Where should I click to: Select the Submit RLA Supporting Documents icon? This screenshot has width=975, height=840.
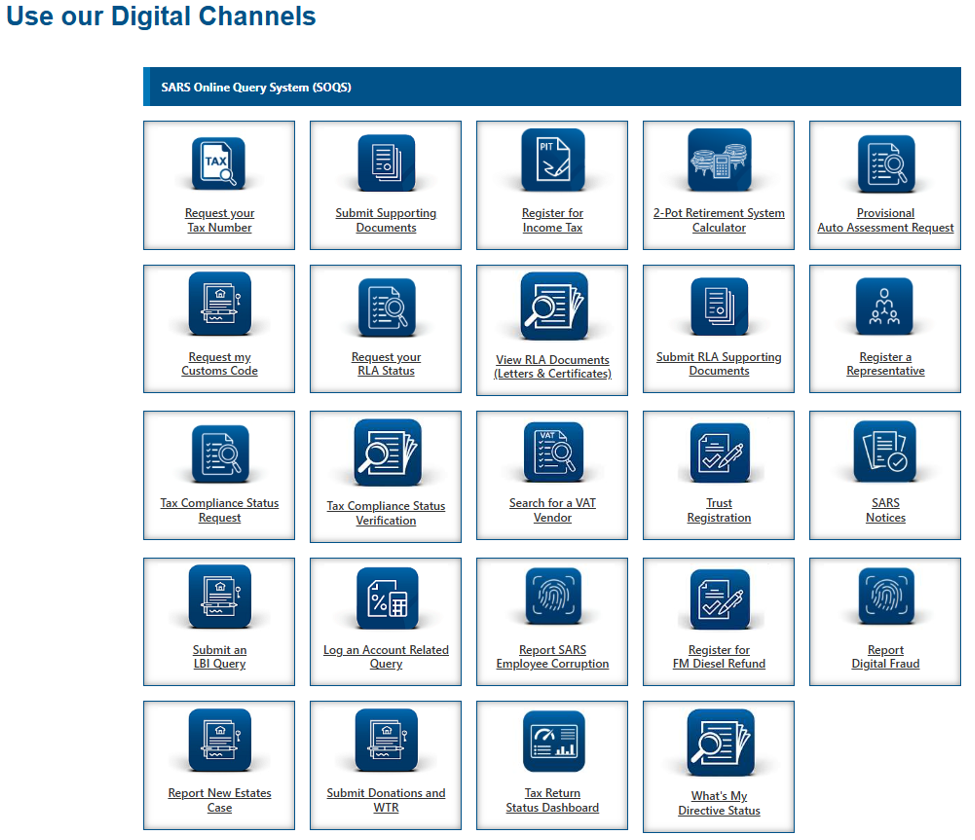(719, 306)
